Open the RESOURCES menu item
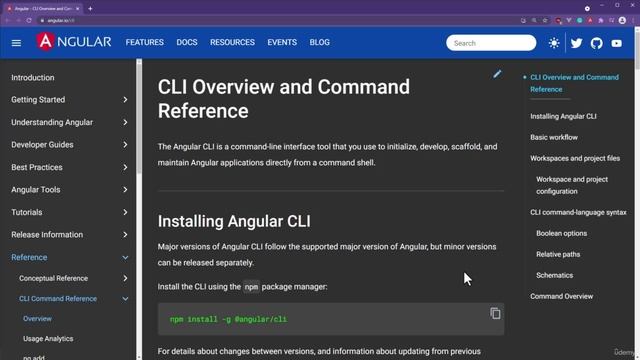640x360 pixels. [232, 42]
